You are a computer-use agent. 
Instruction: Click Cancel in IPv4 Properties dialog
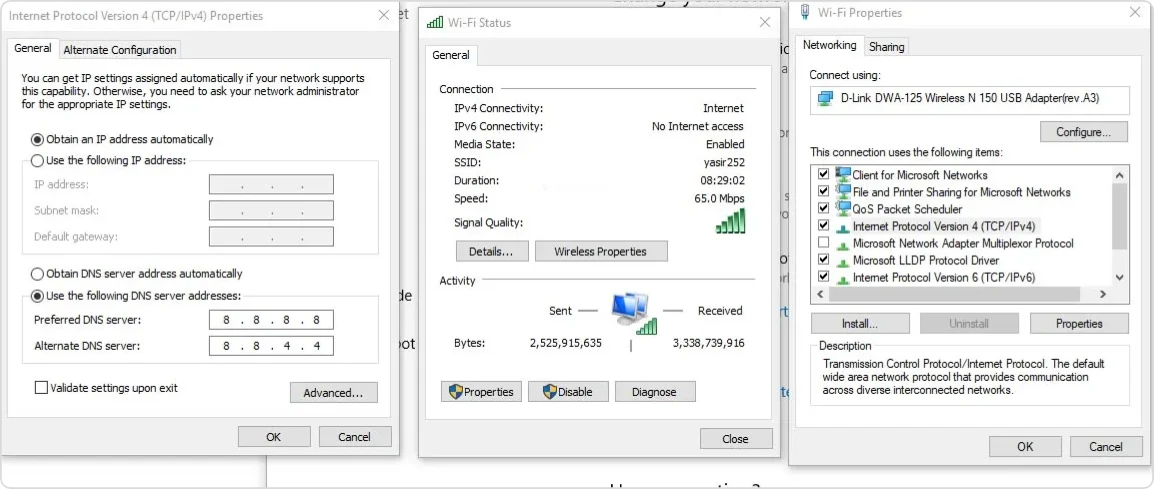tap(355, 437)
